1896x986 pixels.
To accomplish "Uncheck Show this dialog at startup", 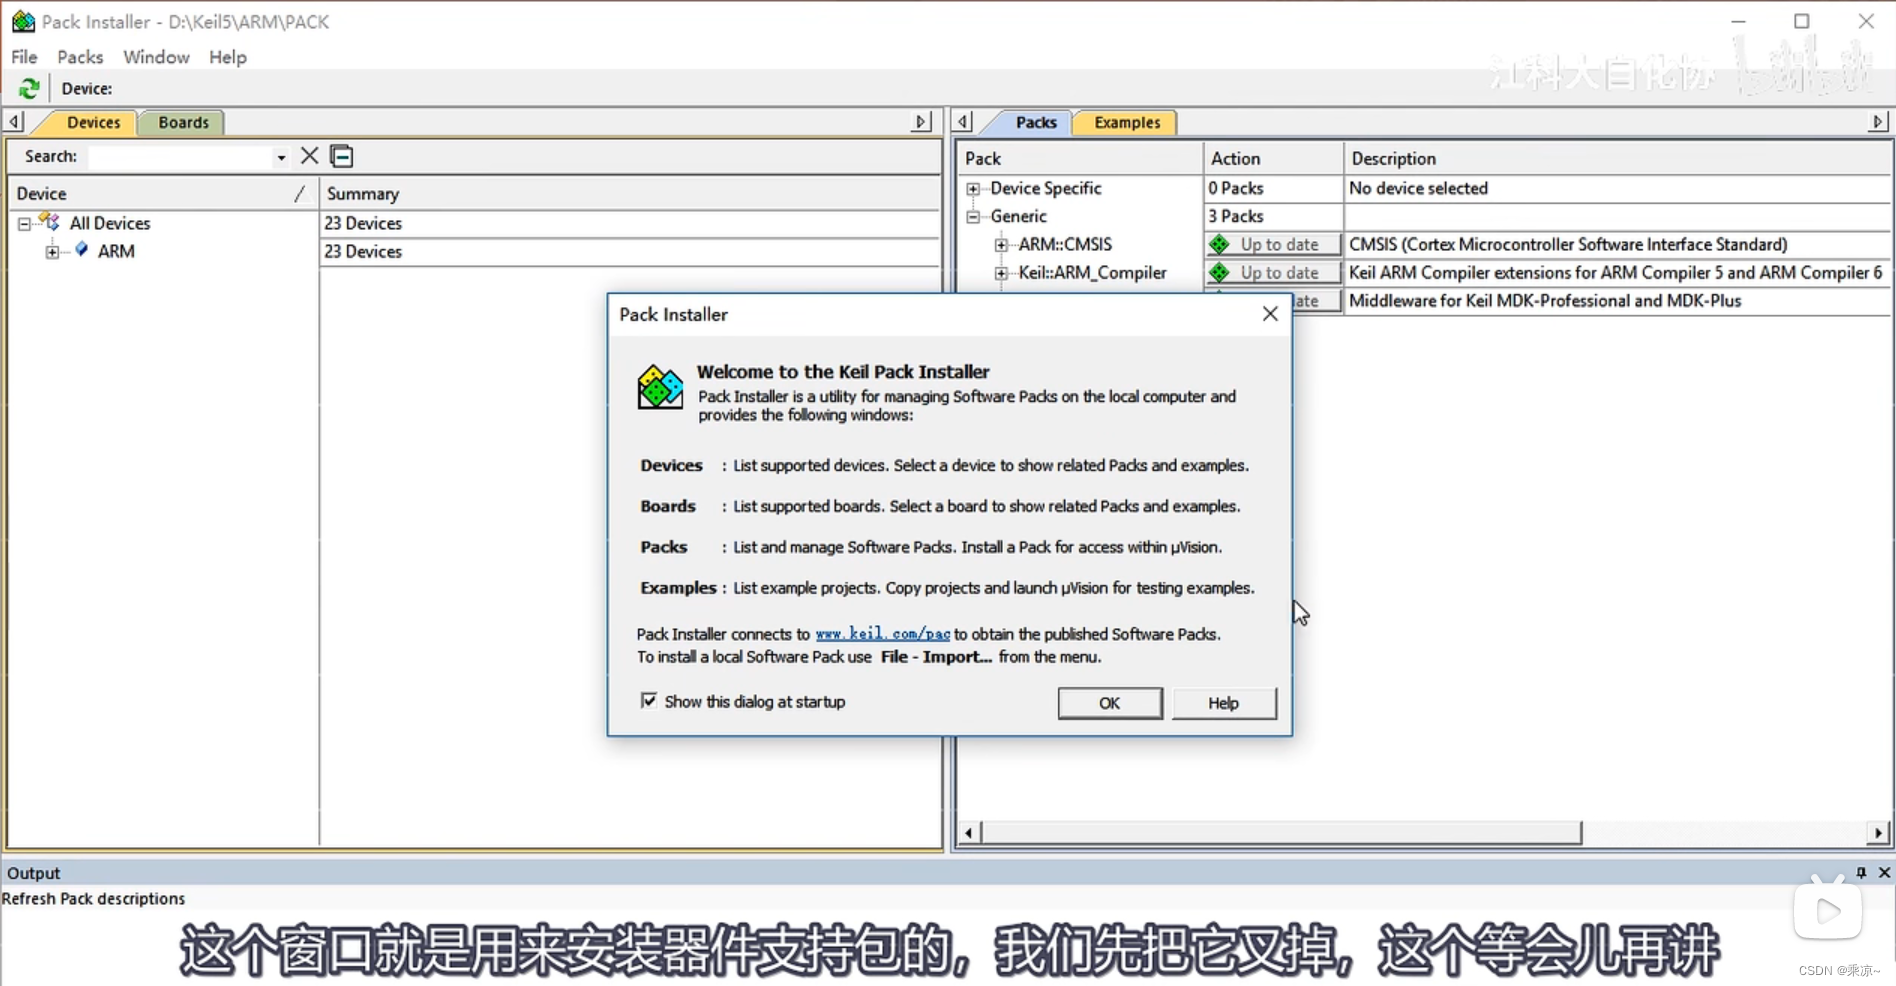I will 649,701.
